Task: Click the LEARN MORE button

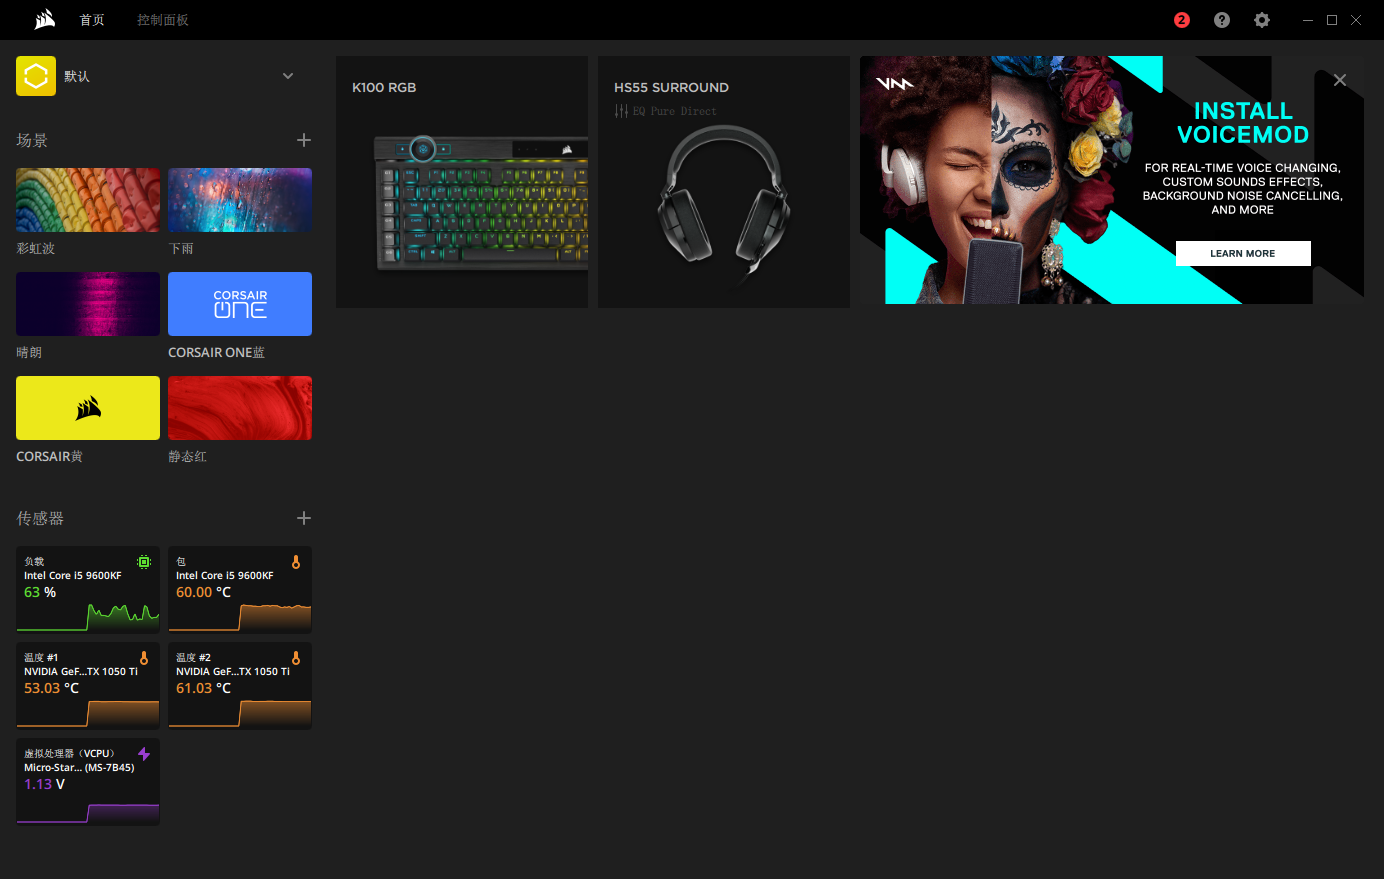Action: [x=1243, y=253]
